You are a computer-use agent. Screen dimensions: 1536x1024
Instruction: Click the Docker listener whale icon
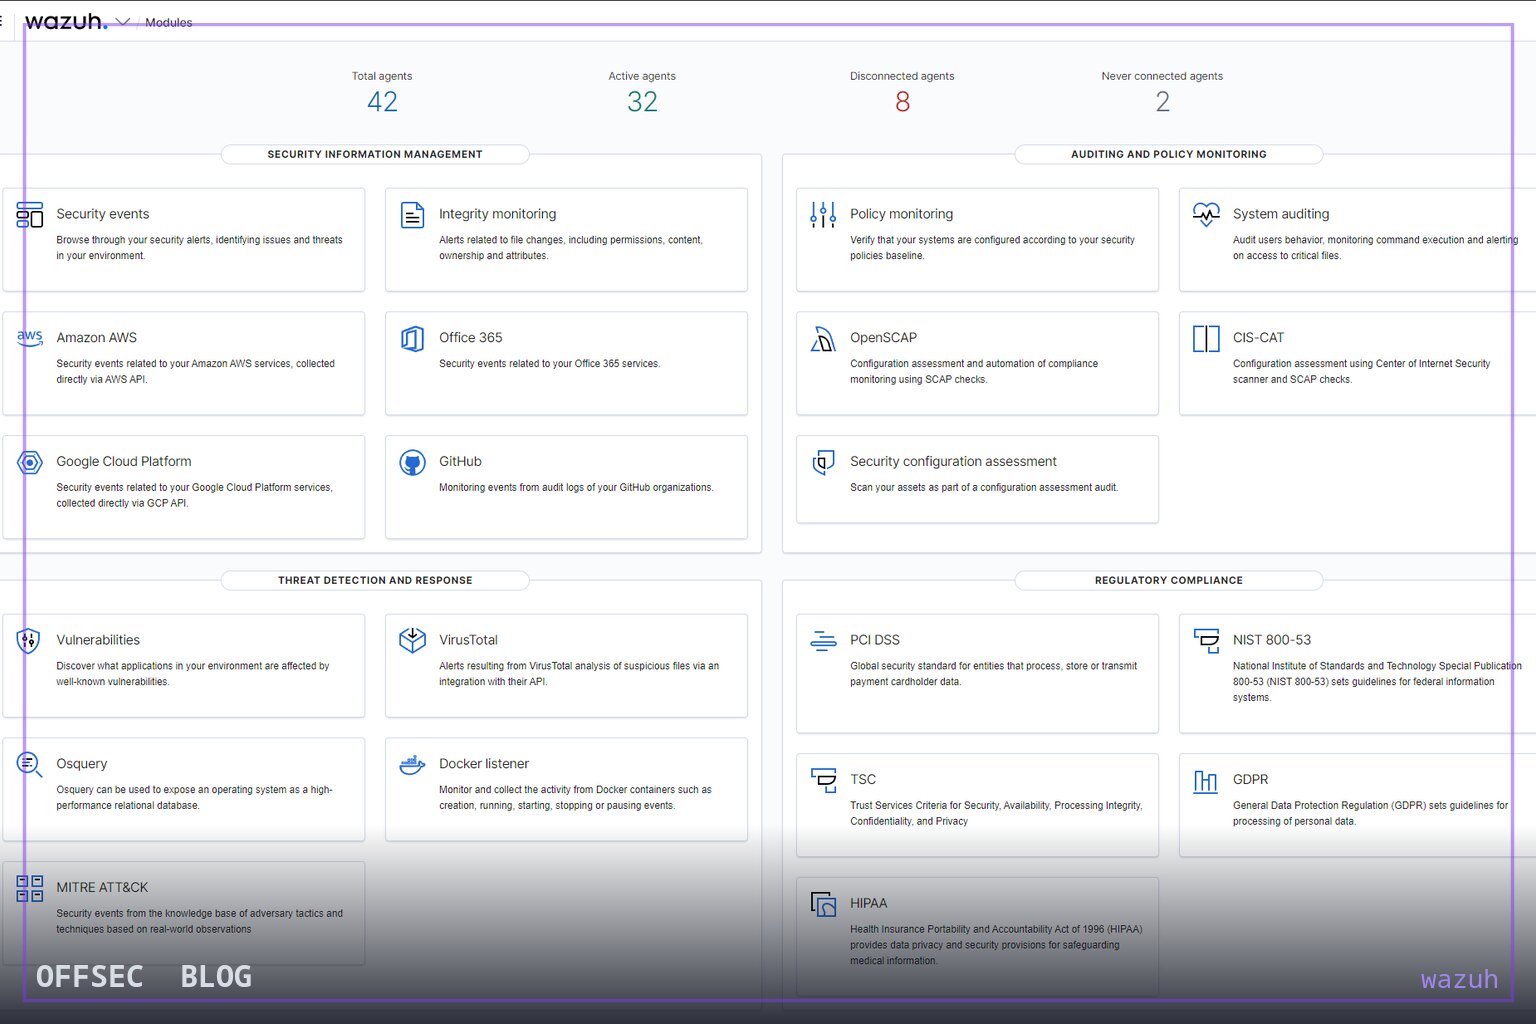pos(412,764)
